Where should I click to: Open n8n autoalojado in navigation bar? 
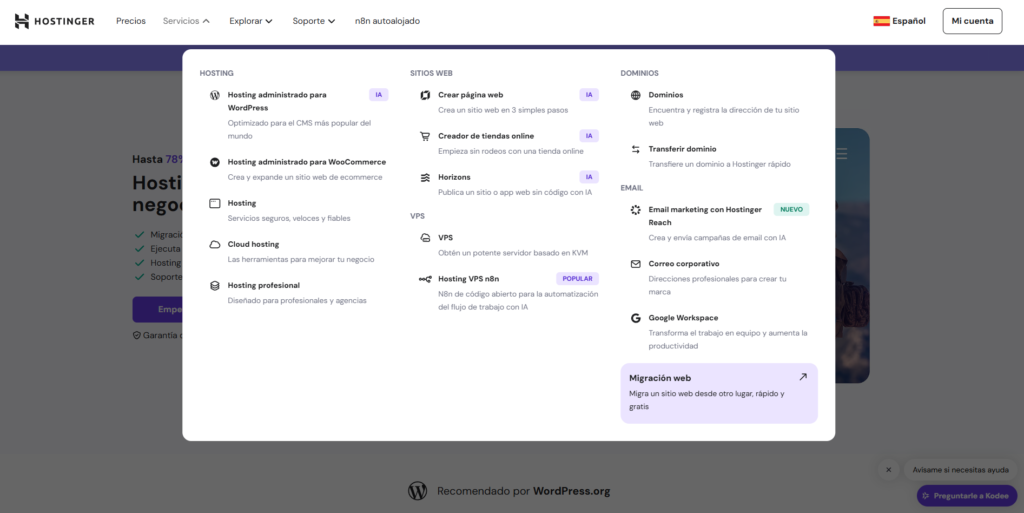click(387, 21)
